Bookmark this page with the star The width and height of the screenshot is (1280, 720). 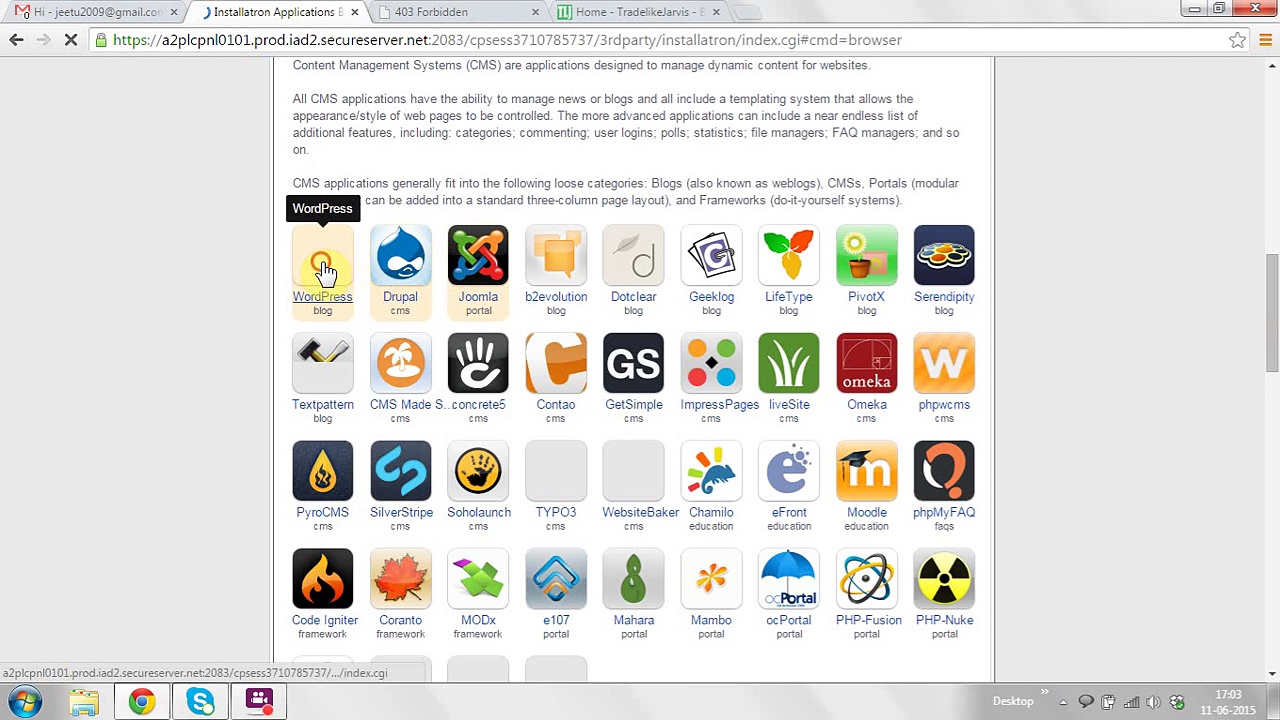coord(1238,40)
